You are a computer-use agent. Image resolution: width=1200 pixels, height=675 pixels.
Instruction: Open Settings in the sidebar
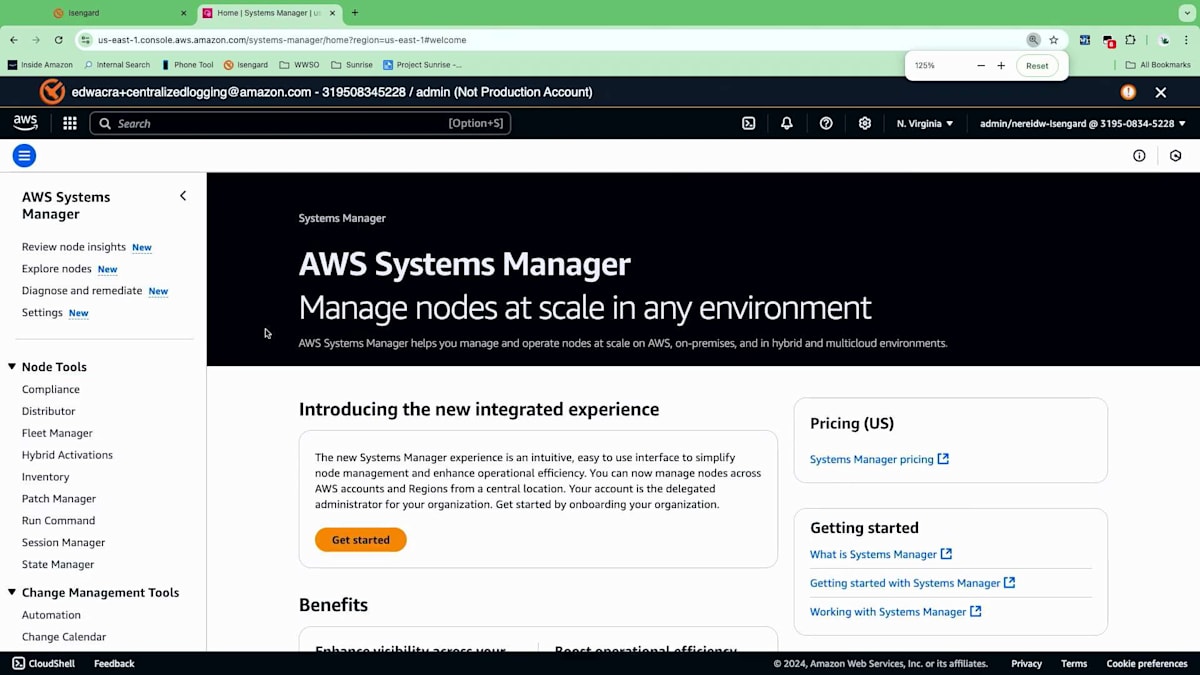[42, 313]
